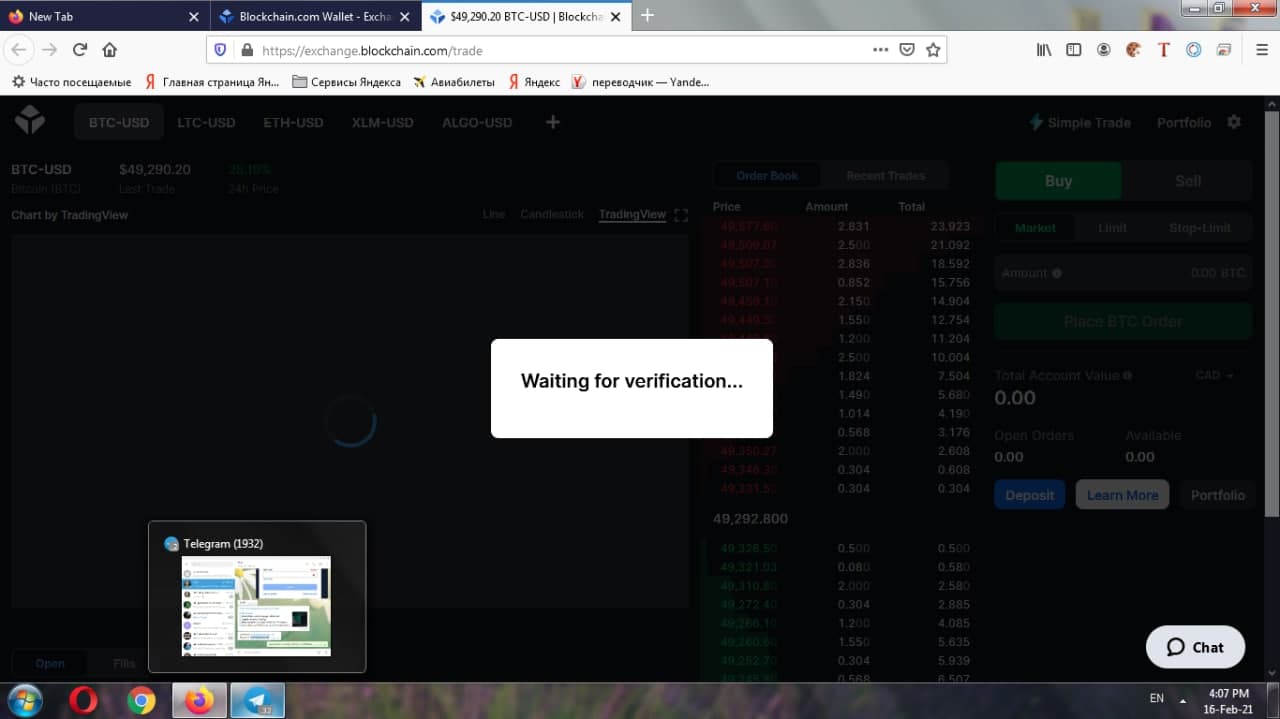Choose Limit order type
The image size is (1280, 719).
coord(1112,228)
